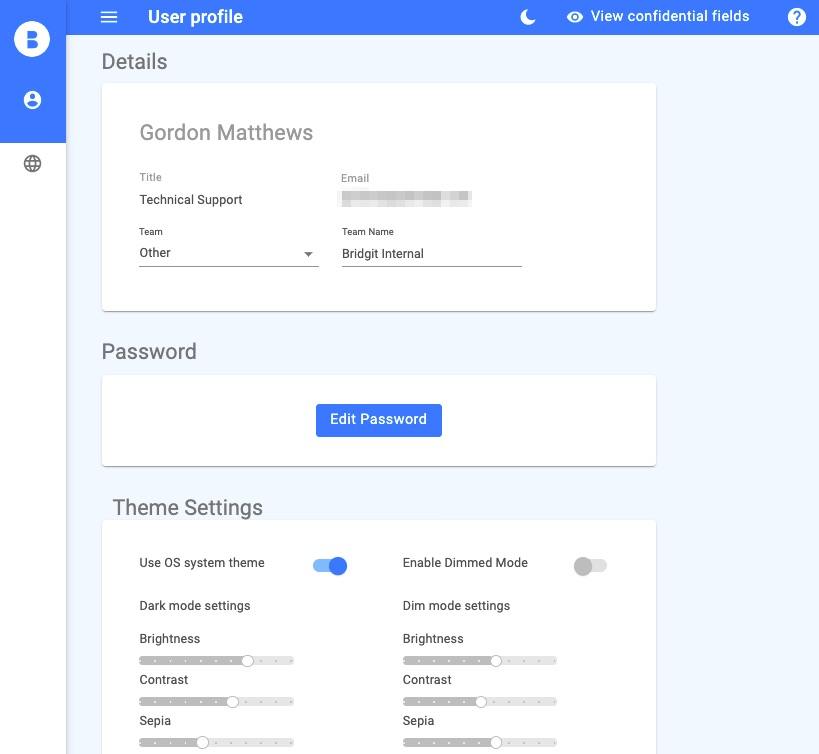This screenshot has height=754, width=819.
Task: Open the hamburger navigation menu
Action: point(109,17)
